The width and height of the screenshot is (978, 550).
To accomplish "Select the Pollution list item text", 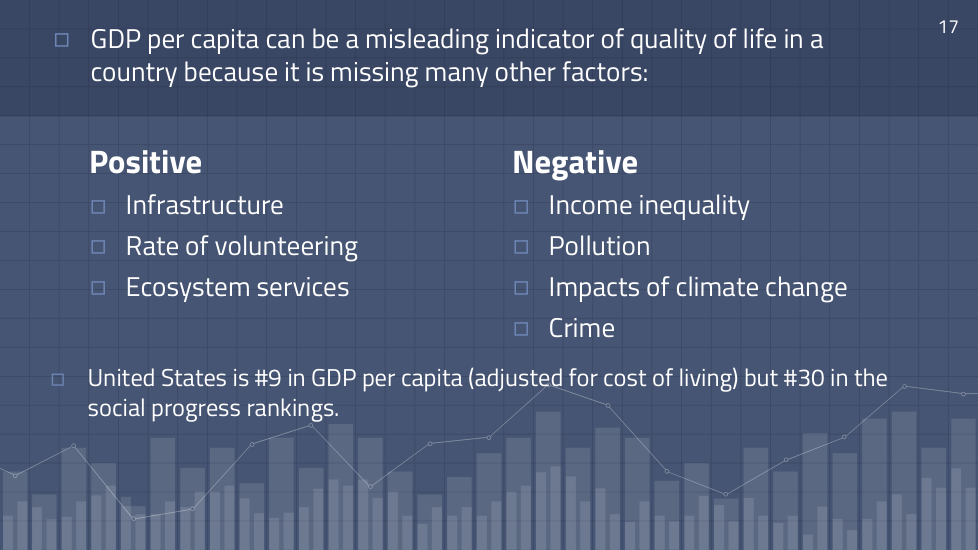I will [x=599, y=246].
